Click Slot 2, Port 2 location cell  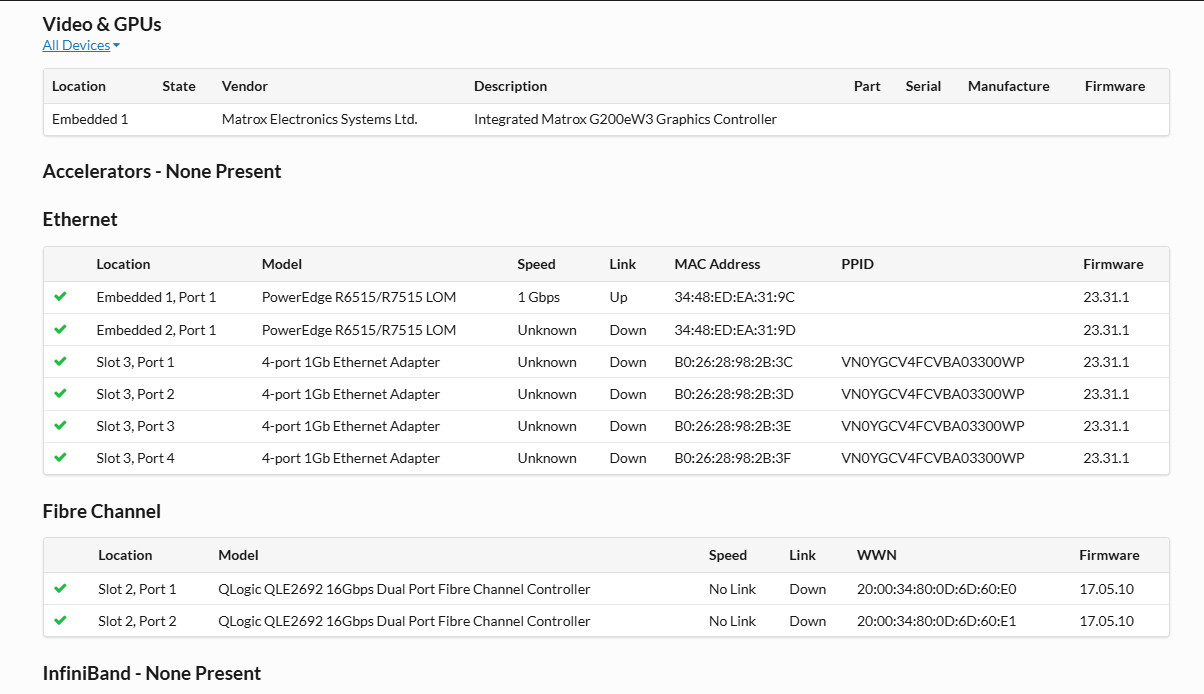tap(137, 620)
